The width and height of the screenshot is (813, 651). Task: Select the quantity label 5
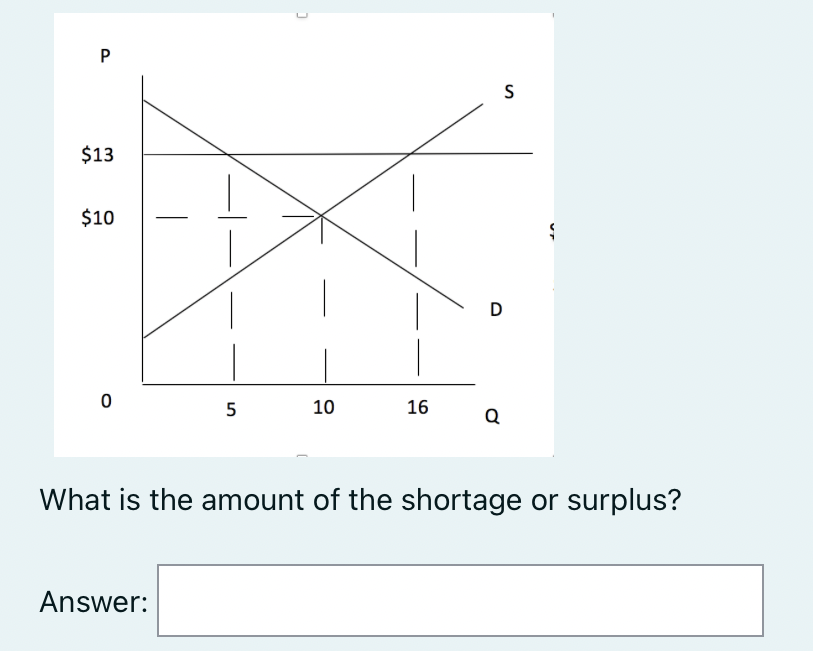click(x=231, y=405)
